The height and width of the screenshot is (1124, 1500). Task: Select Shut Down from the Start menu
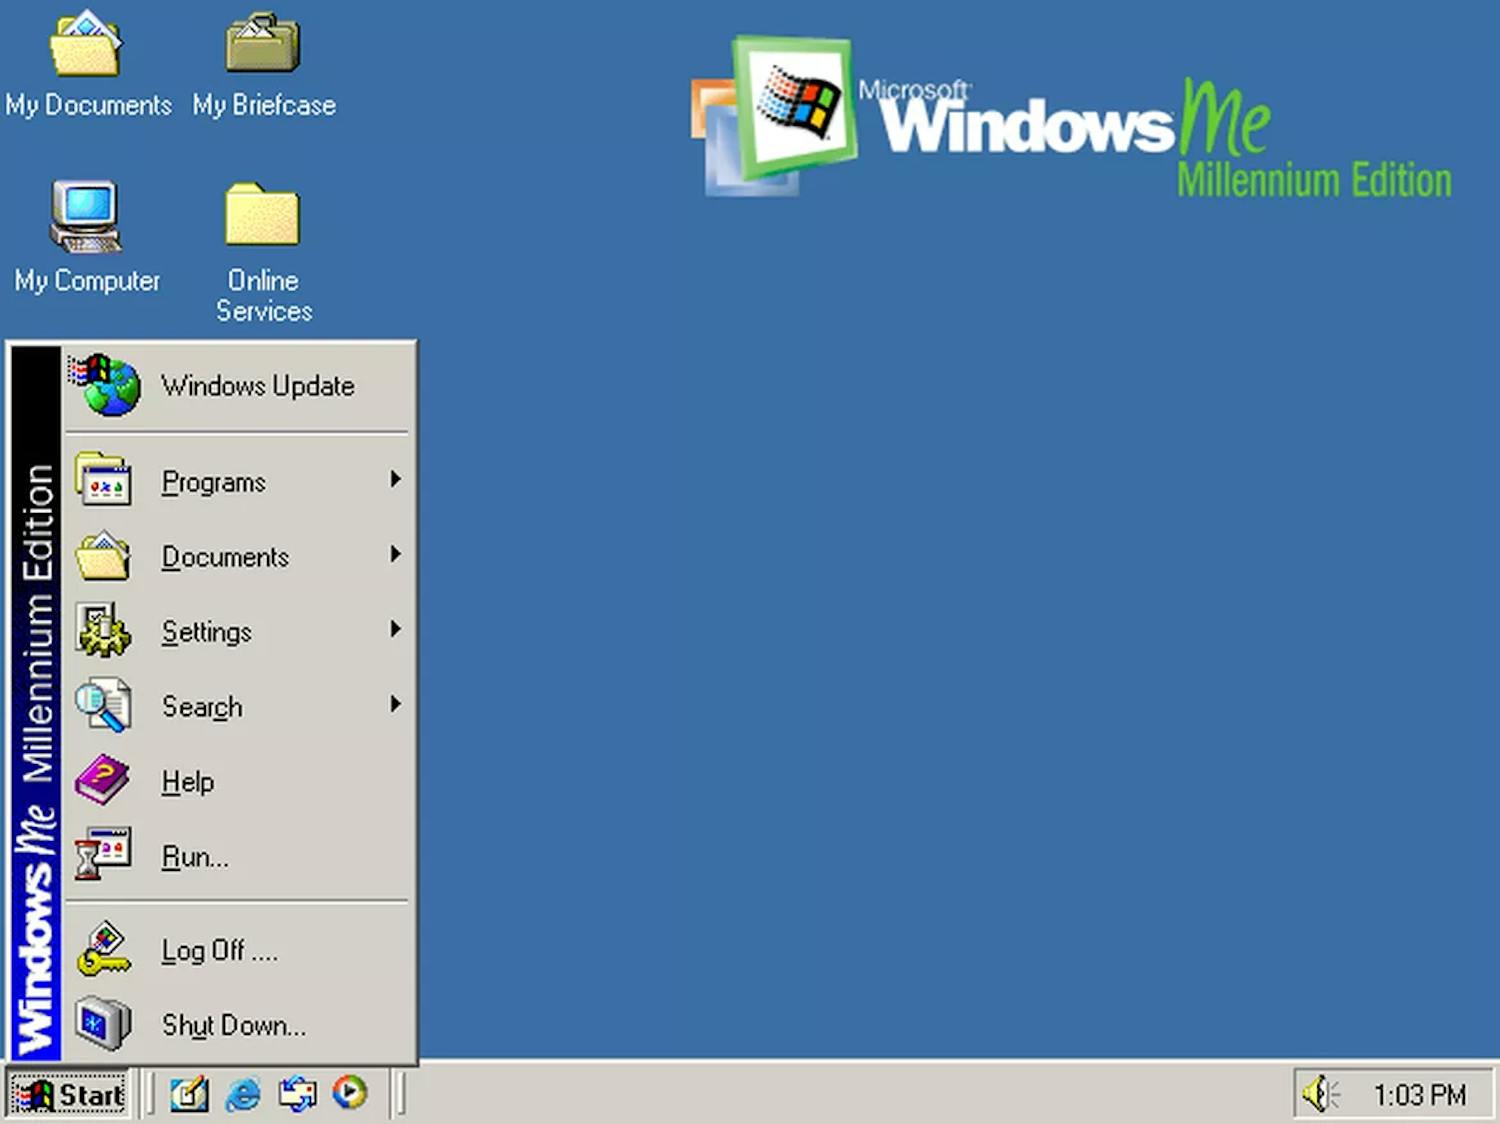tap(233, 1025)
